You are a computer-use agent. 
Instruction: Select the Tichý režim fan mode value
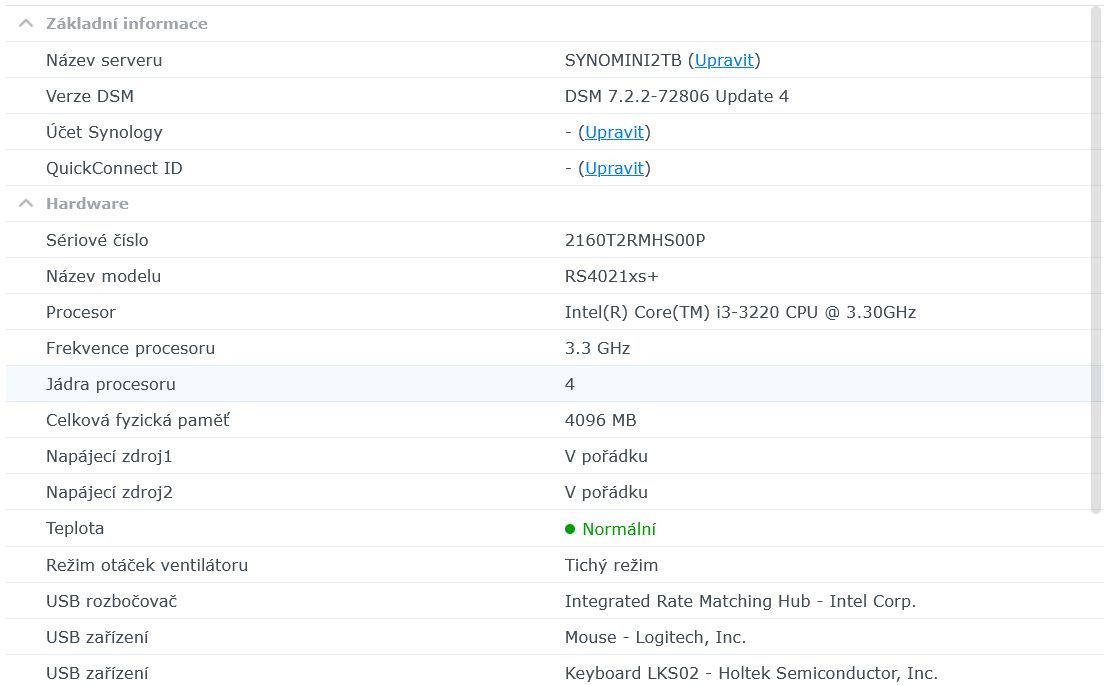611,565
